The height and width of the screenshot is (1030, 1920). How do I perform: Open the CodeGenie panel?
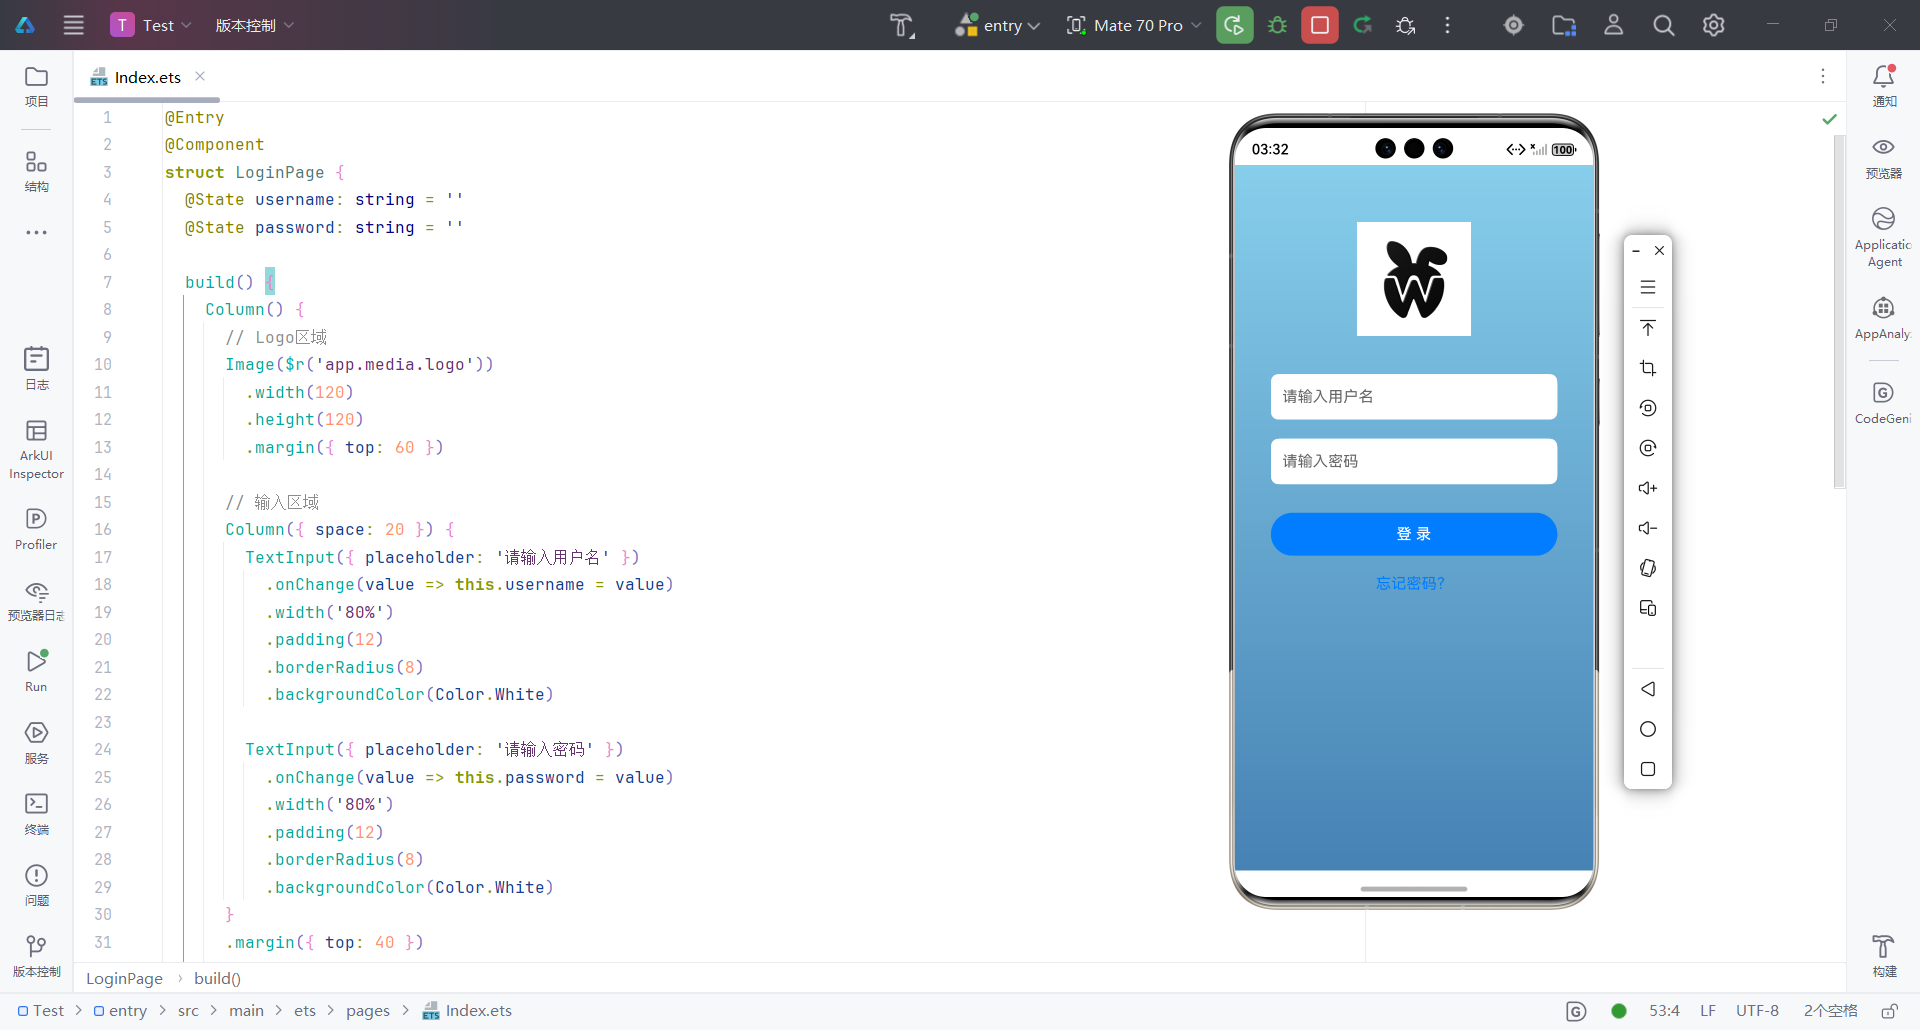pyautogui.click(x=1884, y=403)
